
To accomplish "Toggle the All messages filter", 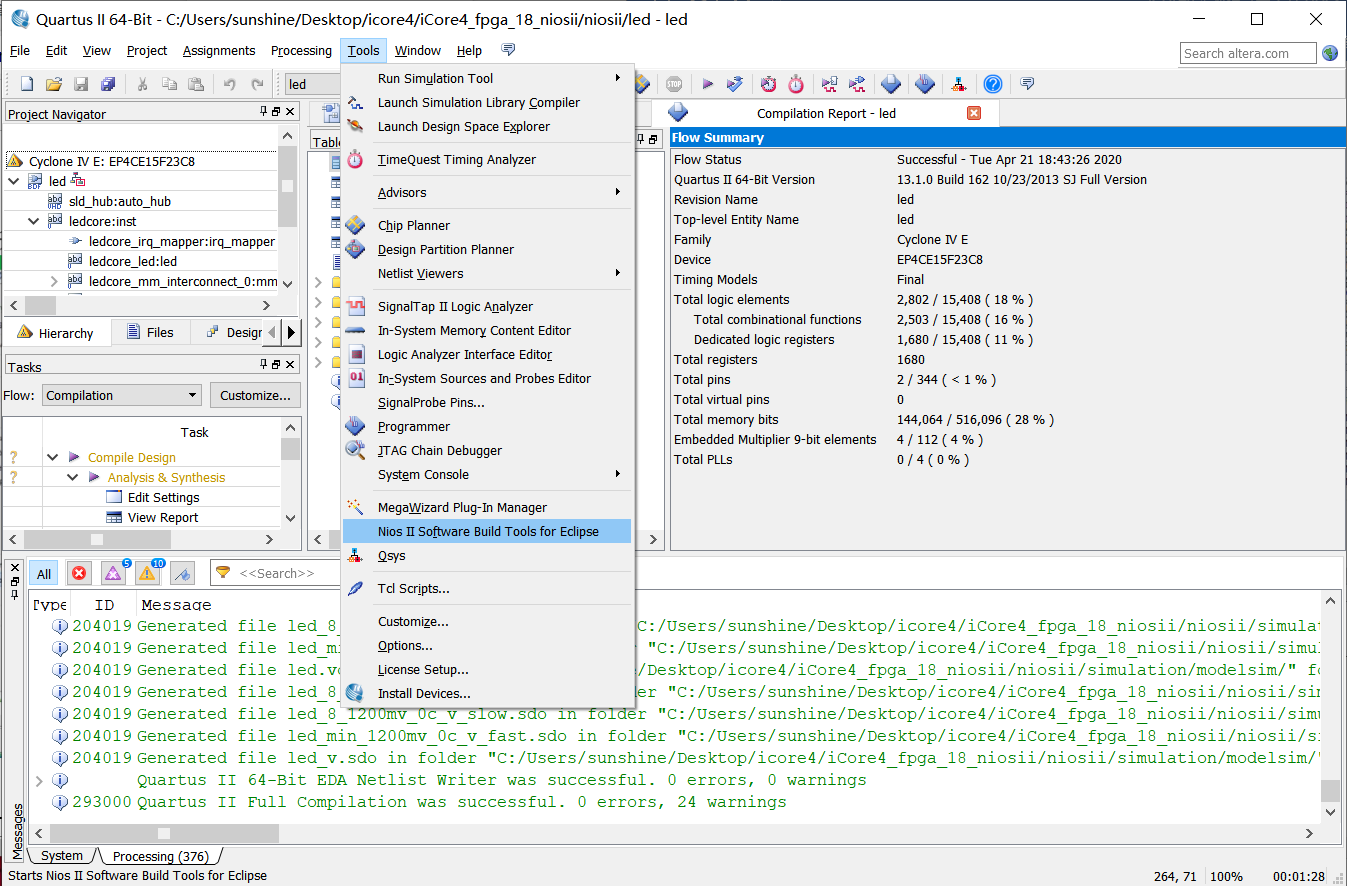I will point(44,574).
